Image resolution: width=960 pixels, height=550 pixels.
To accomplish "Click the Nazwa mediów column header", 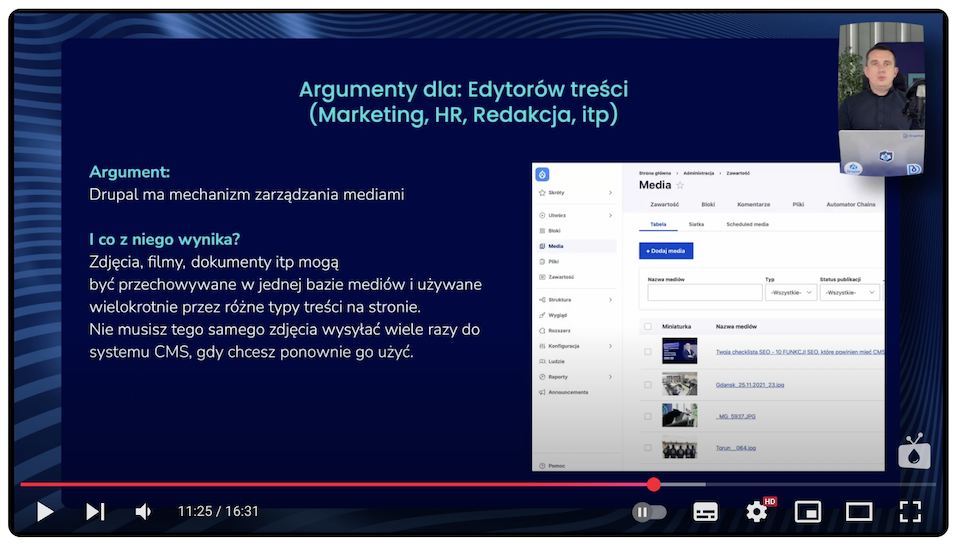I will [736, 327].
